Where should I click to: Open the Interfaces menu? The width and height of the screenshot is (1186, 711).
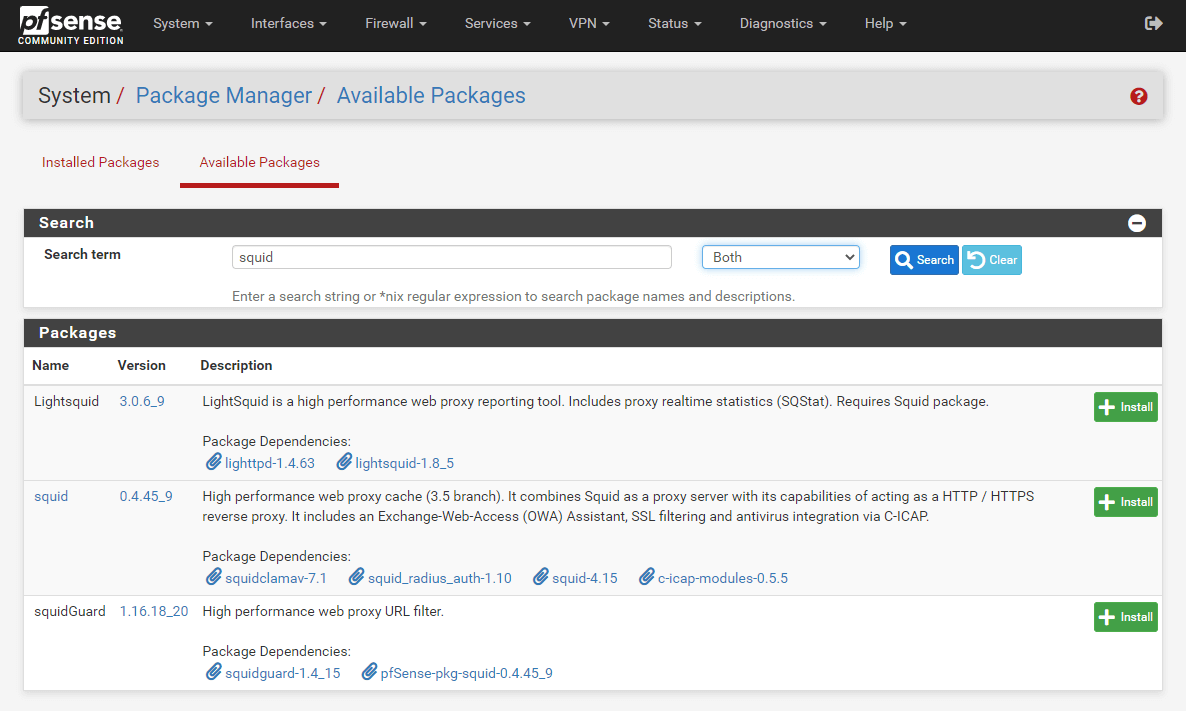[x=289, y=23]
